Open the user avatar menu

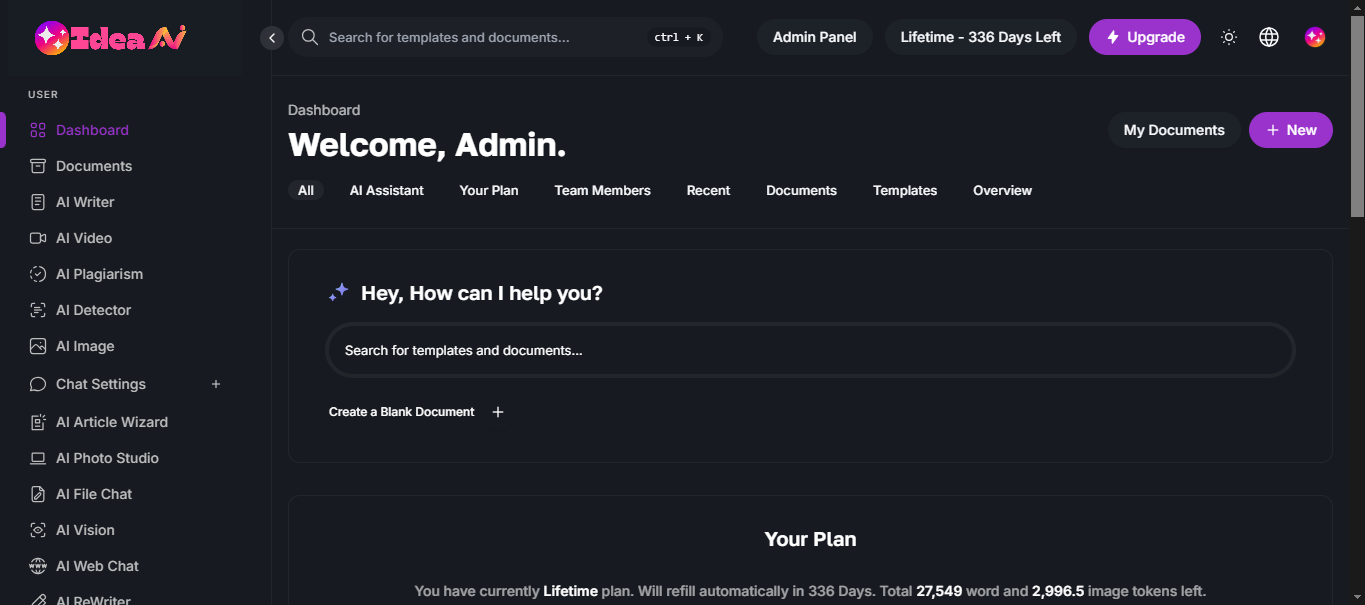pyautogui.click(x=1315, y=37)
